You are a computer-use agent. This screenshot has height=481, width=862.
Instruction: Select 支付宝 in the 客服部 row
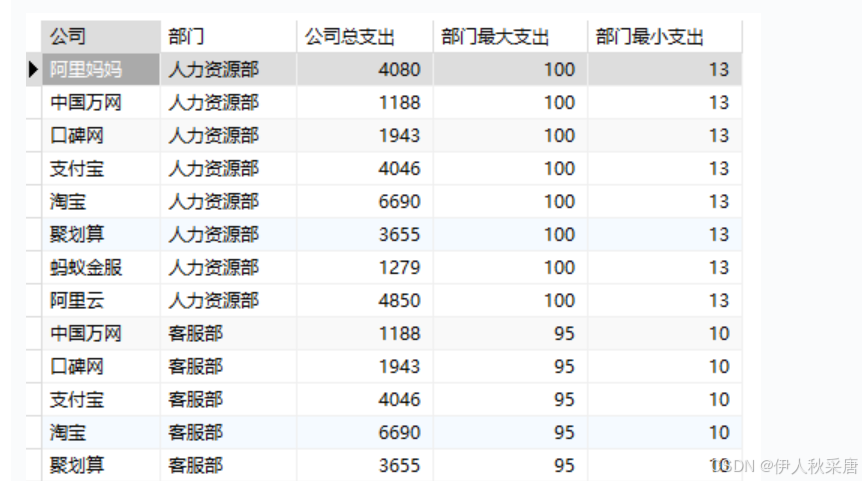101,400
